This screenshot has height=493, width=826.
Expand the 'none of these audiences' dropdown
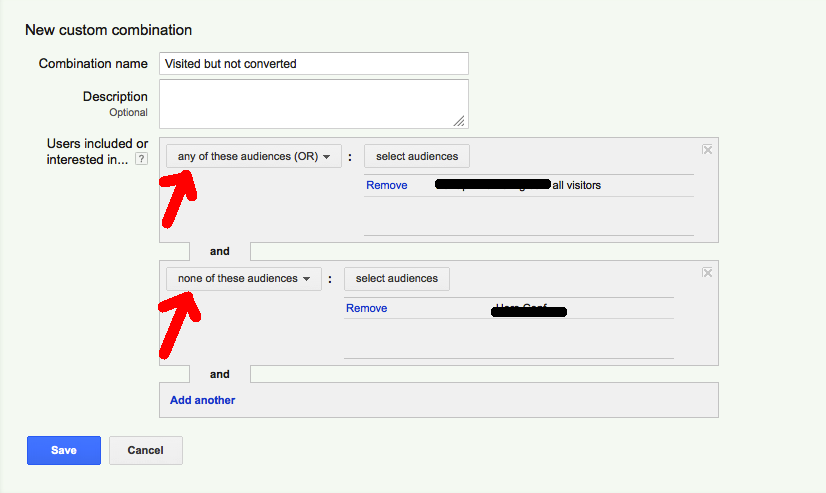coord(243,278)
